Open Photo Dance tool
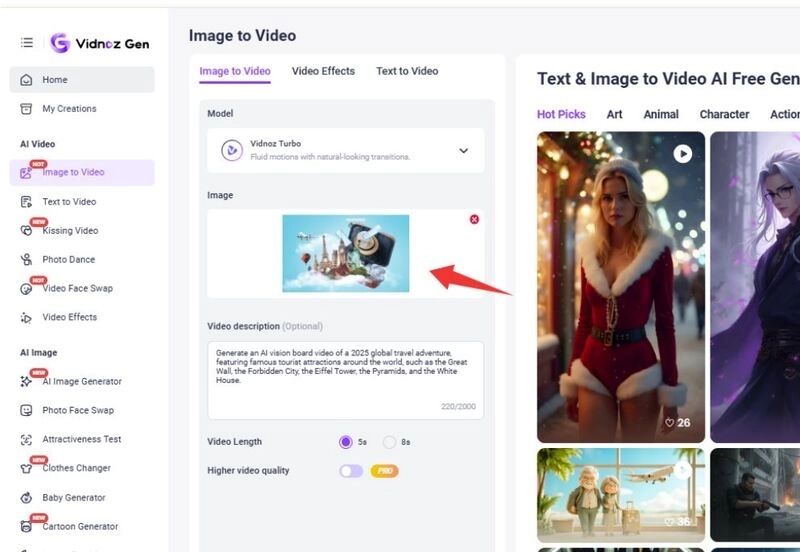This screenshot has height=552, width=800. [82, 260]
